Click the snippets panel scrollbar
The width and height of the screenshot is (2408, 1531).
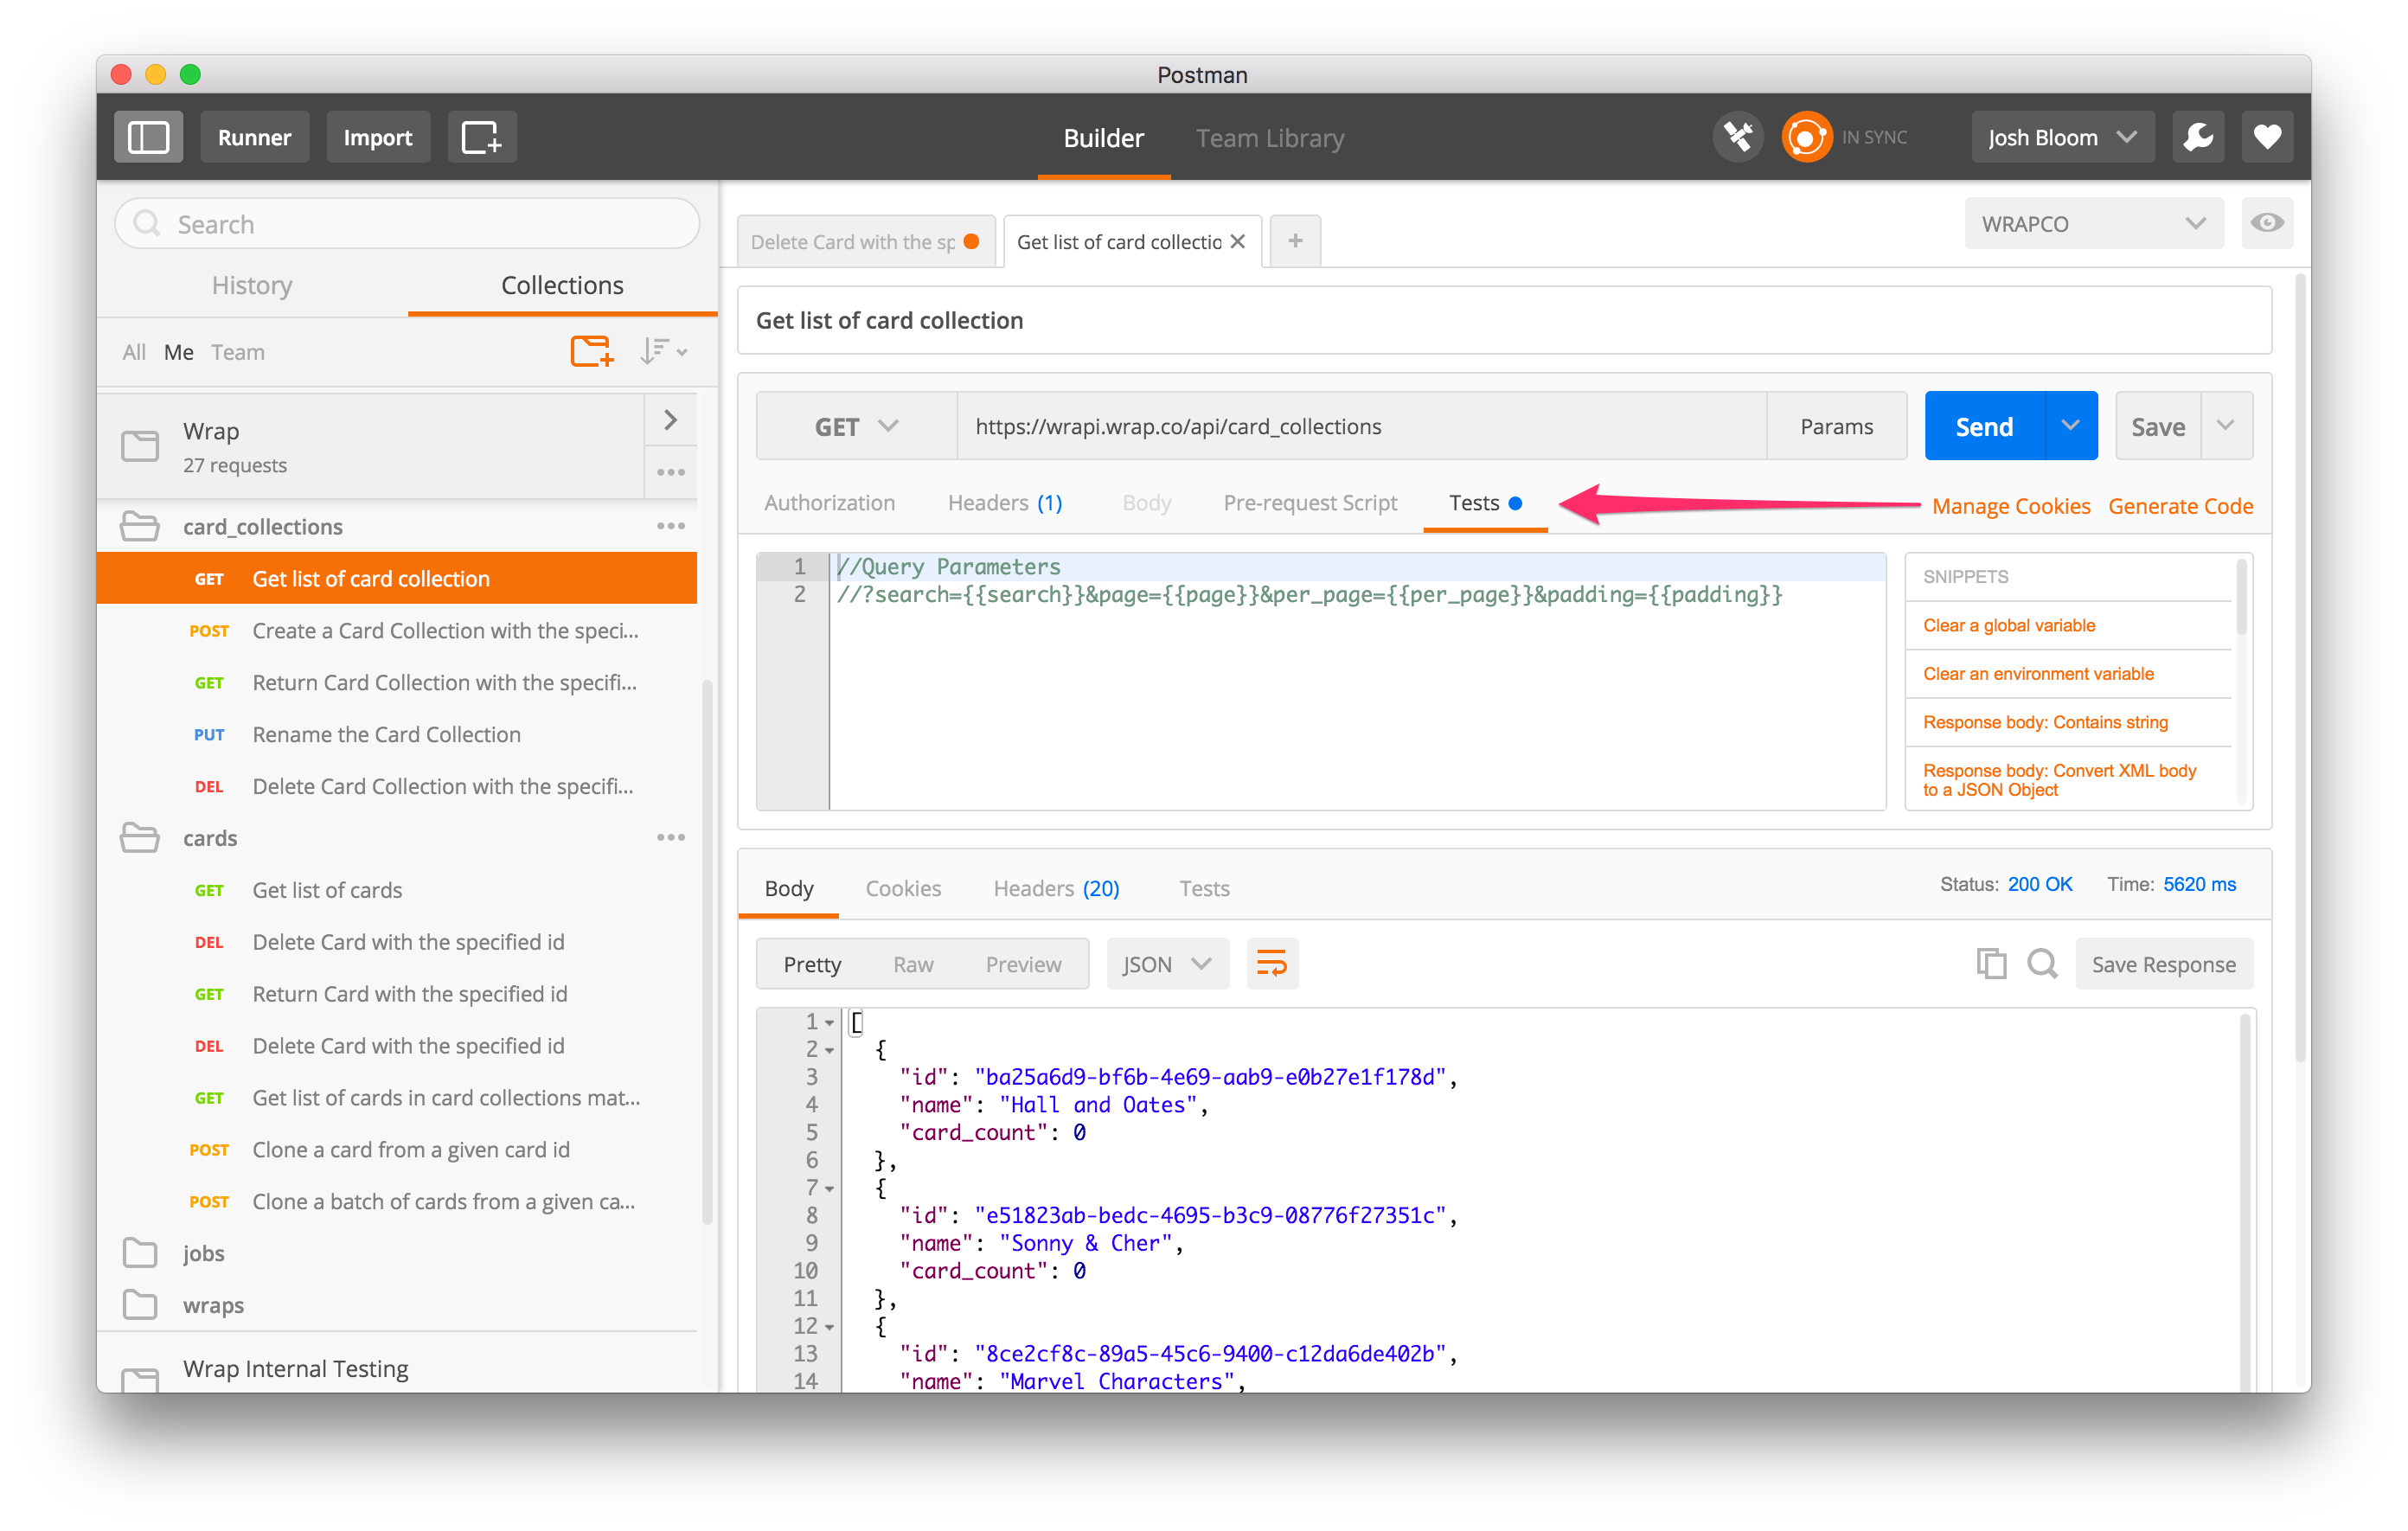[2241, 597]
